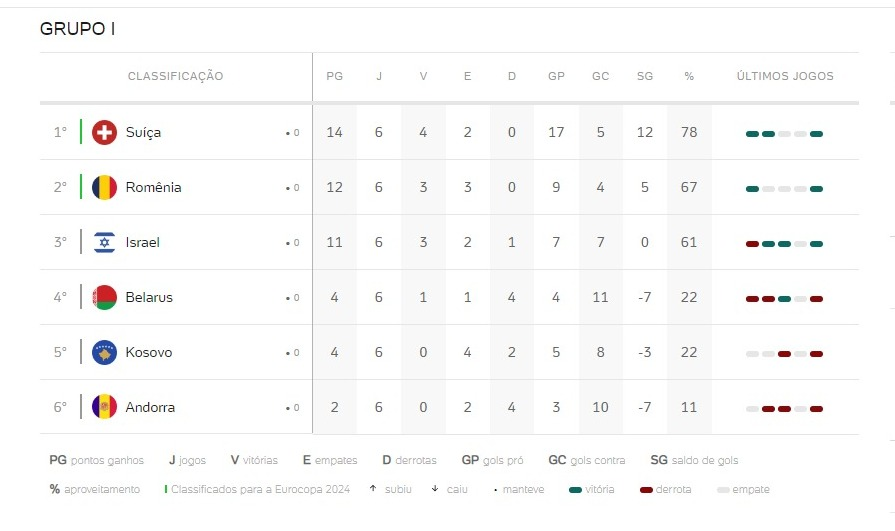Click Israel's last games result indicators
Screen dimensions: 895x531
coord(784,243)
